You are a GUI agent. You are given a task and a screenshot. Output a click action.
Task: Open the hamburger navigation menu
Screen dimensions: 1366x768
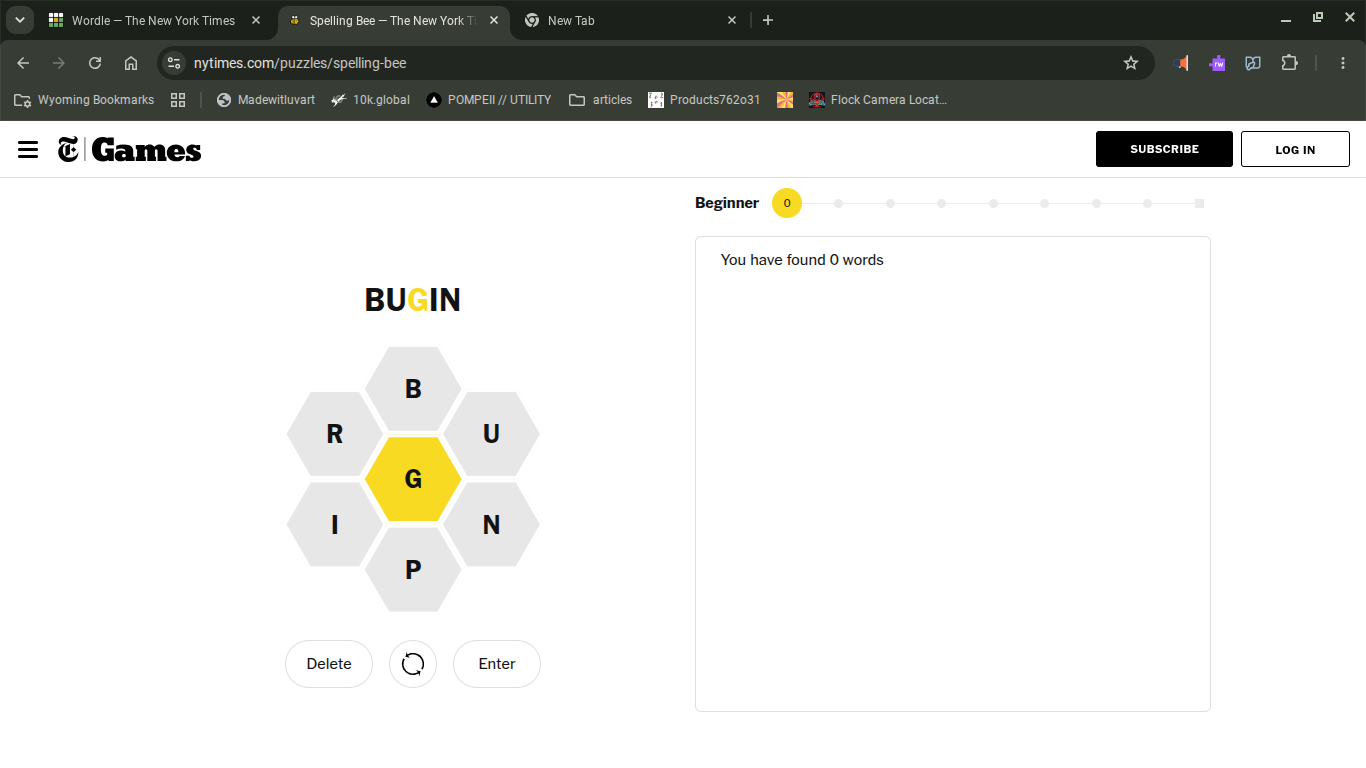28,150
